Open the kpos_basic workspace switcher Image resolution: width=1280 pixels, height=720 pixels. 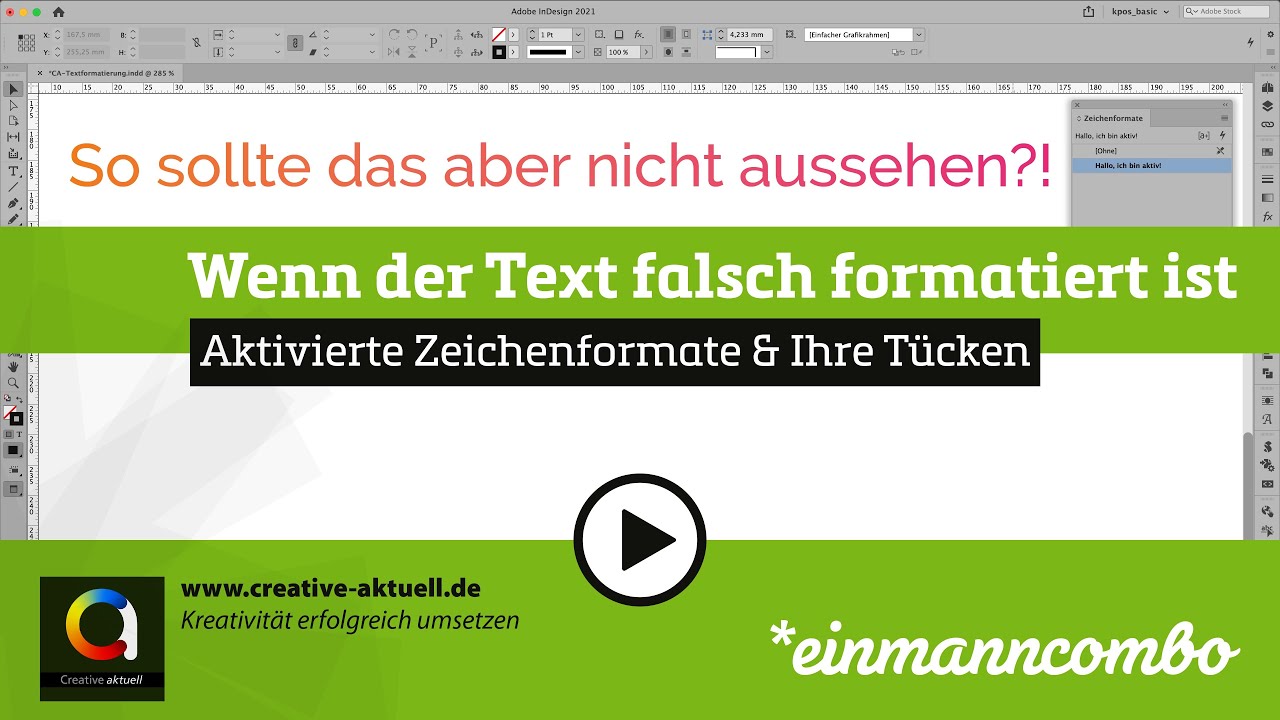pos(1140,12)
